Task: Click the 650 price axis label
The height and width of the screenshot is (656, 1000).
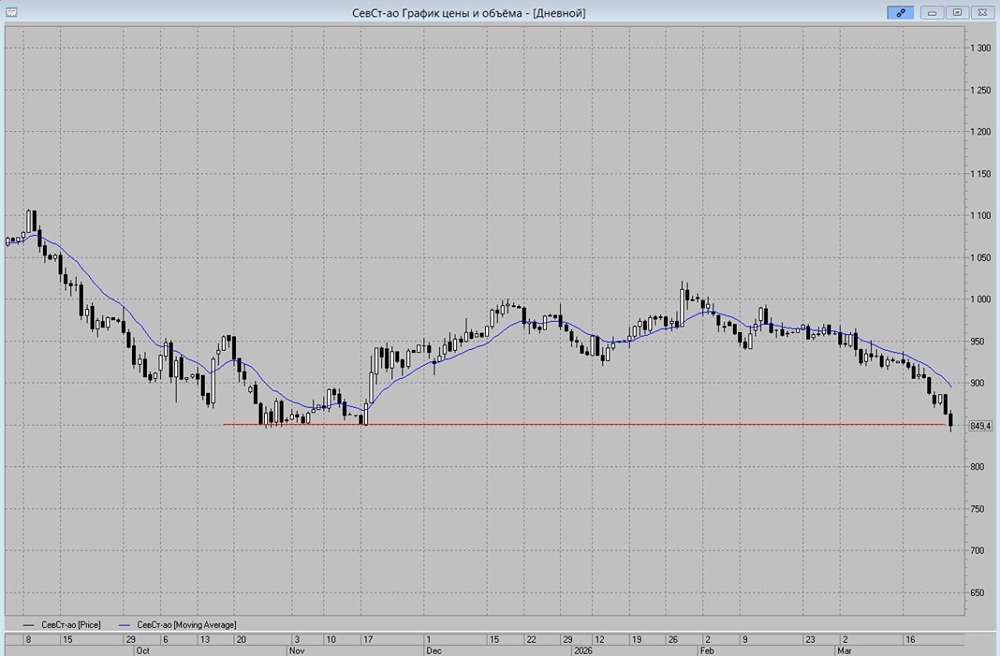Action: (x=981, y=593)
